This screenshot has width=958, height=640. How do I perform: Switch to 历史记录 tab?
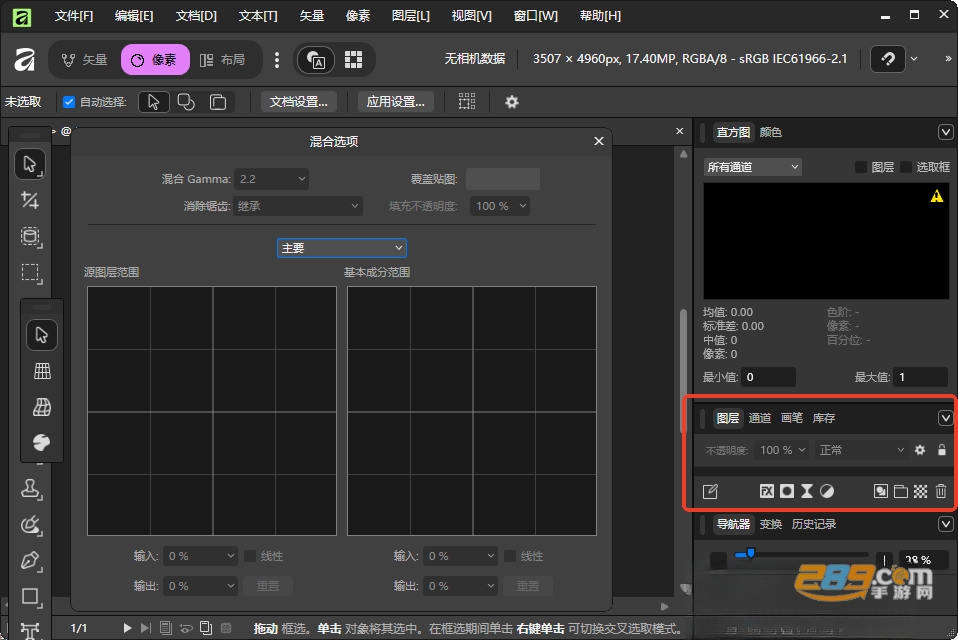[x=814, y=524]
